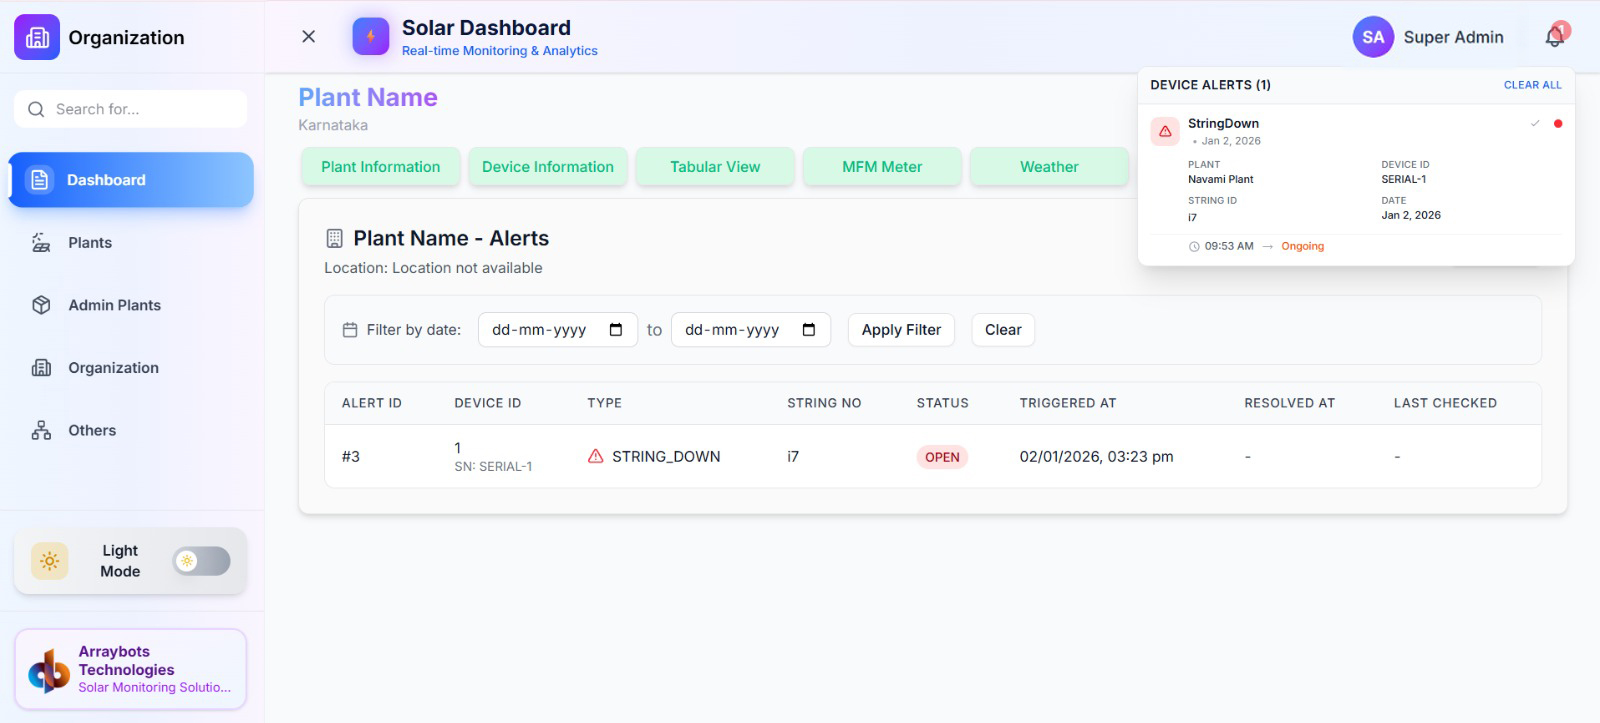Click the Solar Dashboard lightning logo
Image resolution: width=1600 pixels, height=723 pixels.
tap(371, 37)
